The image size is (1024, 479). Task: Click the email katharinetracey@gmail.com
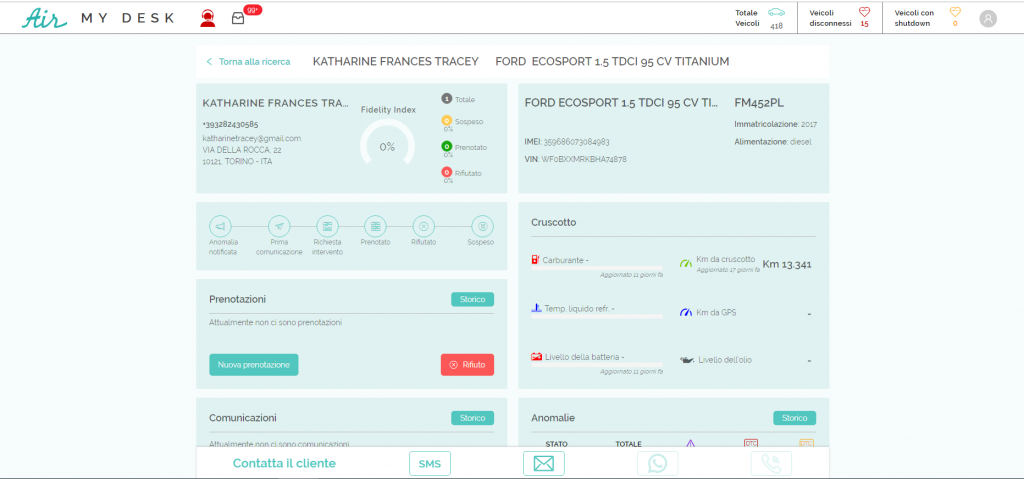pyautogui.click(x=251, y=139)
